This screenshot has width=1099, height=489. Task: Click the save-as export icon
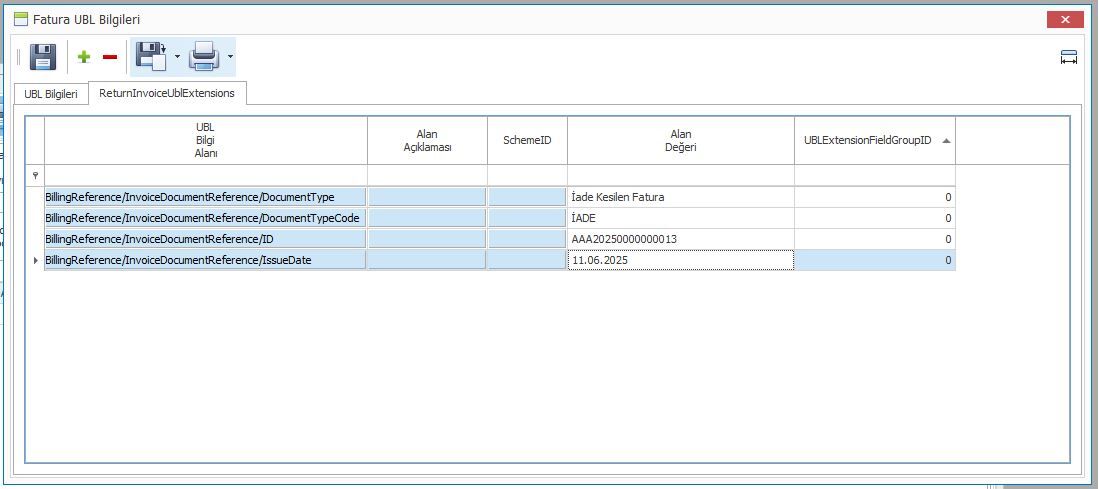click(x=151, y=57)
